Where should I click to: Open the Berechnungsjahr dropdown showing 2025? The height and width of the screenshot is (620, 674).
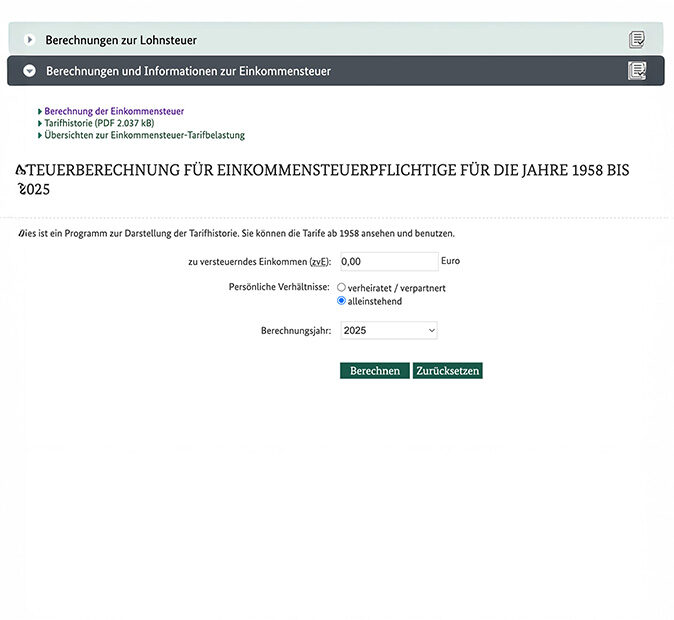389,330
